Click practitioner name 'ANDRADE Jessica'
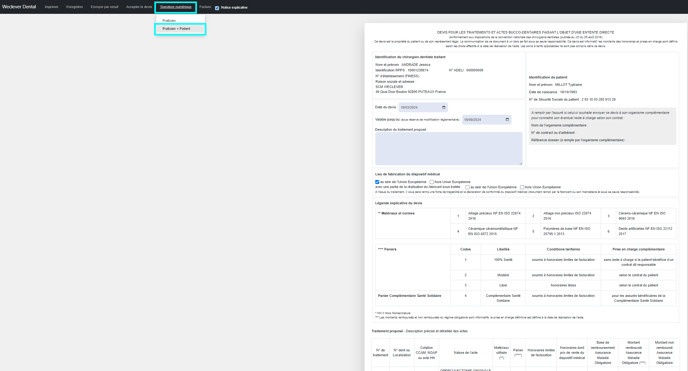Screen dimensions: 688x371 point(416,65)
